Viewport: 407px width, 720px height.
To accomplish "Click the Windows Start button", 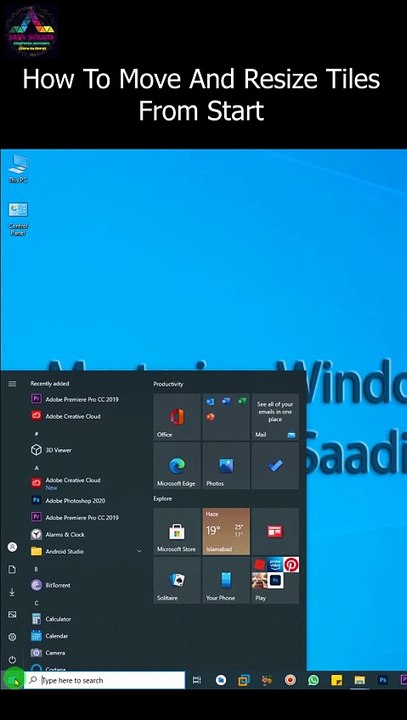I will pyautogui.click(x=12, y=680).
